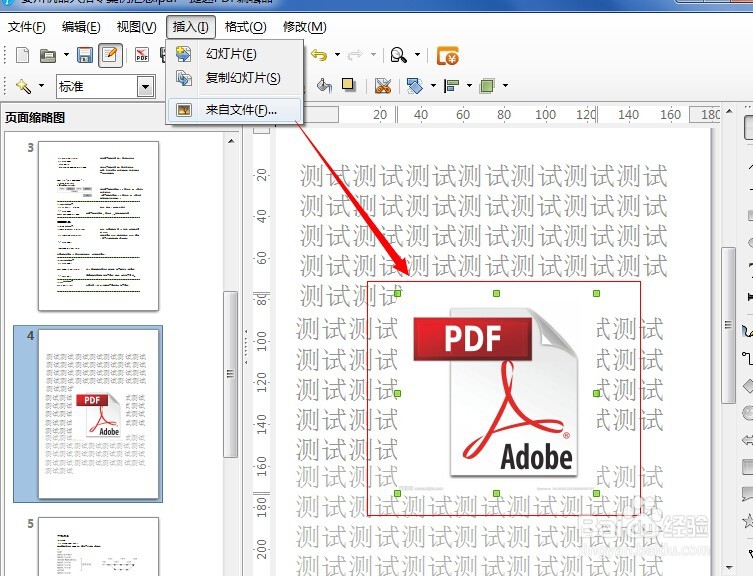Viewport: 753px width, 576px height.
Task: Create a new blank document
Action: pos(23,55)
